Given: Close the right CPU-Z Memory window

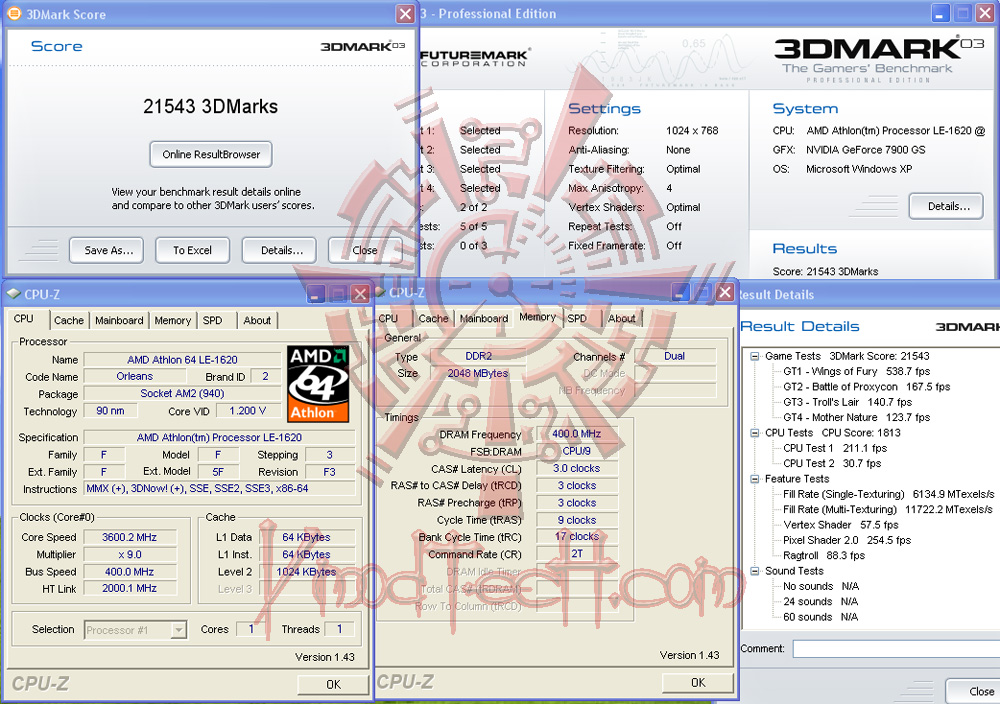Looking at the screenshot, I should tap(724, 292).
